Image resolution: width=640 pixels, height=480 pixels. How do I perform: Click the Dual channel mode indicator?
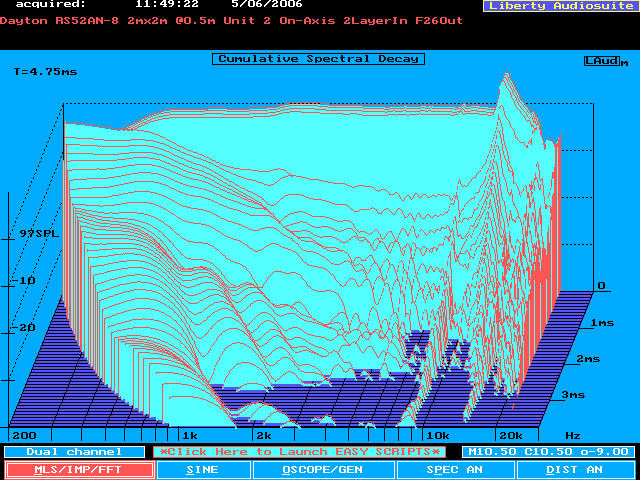click(73, 452)
